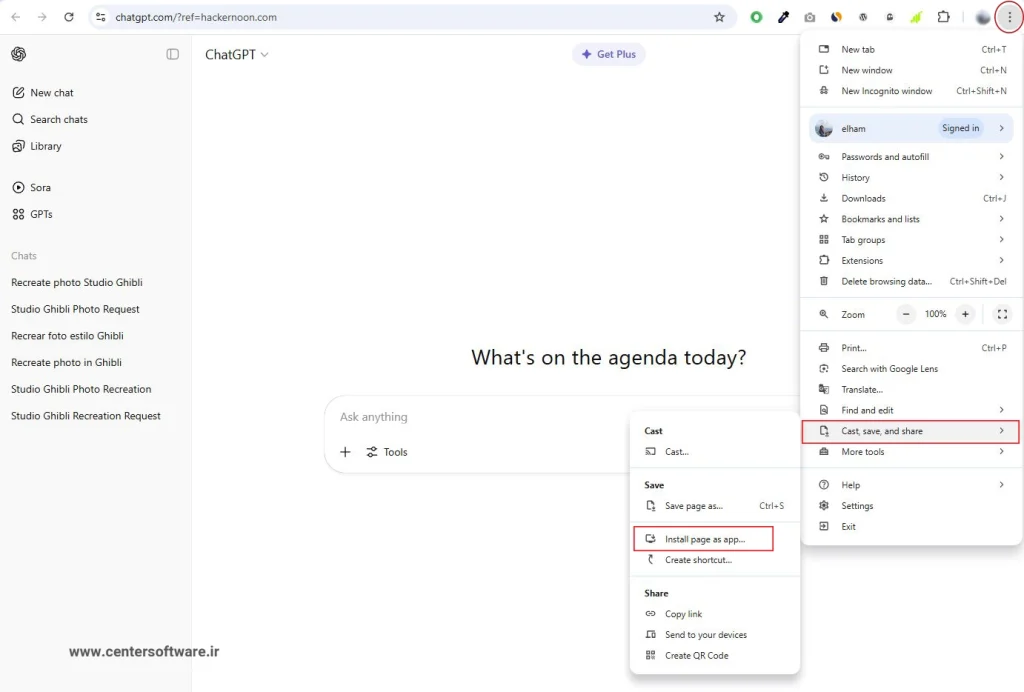Screen dimensions: 1024x692
Task: Open the ChatGPT model dropdown
Action: [x=236, y=54]
